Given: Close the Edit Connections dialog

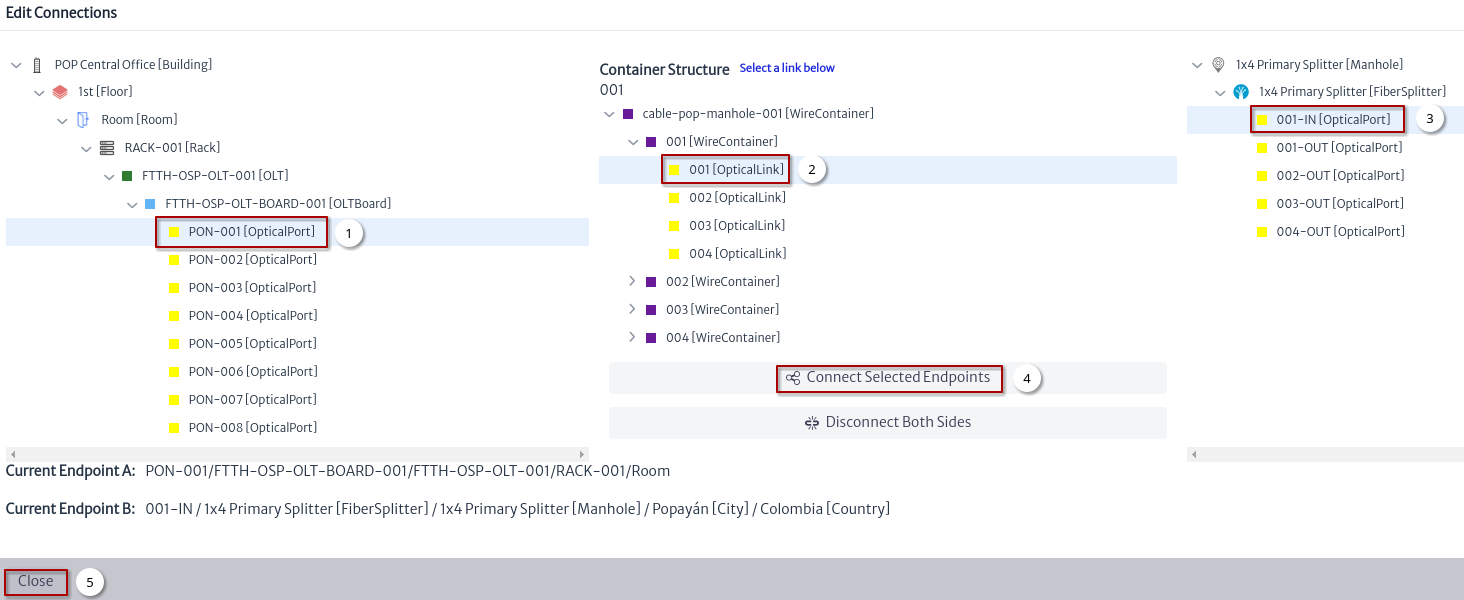Looking at the screenshot, I should tap(36, 581).
